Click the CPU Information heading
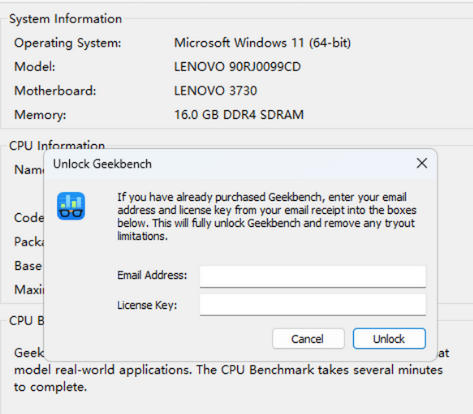This screenshot has width=473, height=414. pyautogui.click(x=57, y=145)
